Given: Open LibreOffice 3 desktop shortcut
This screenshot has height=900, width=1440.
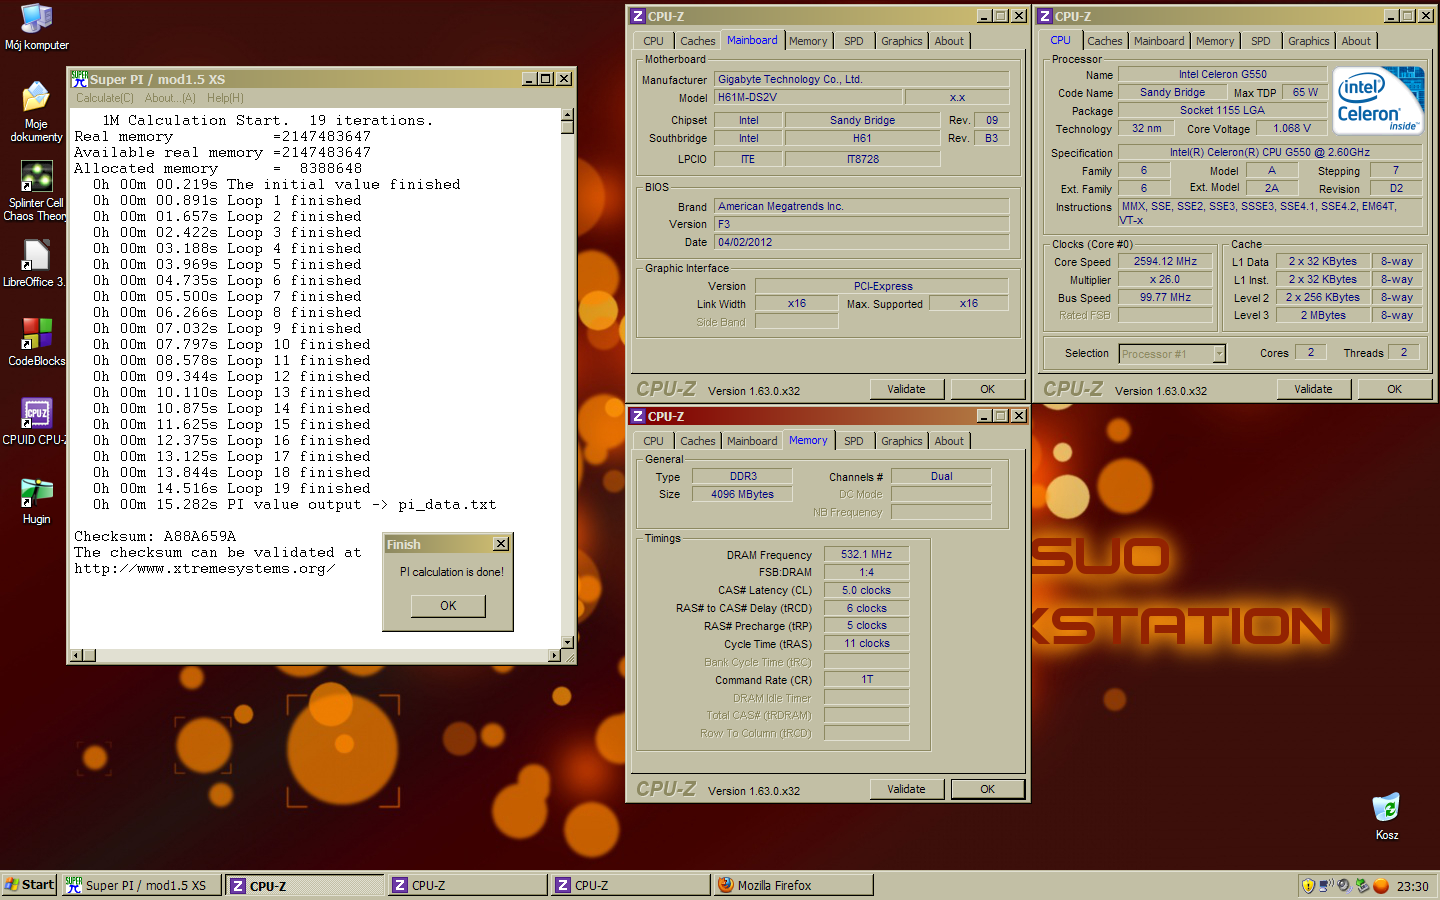Looking at the screenshot, I should [34, 264].
